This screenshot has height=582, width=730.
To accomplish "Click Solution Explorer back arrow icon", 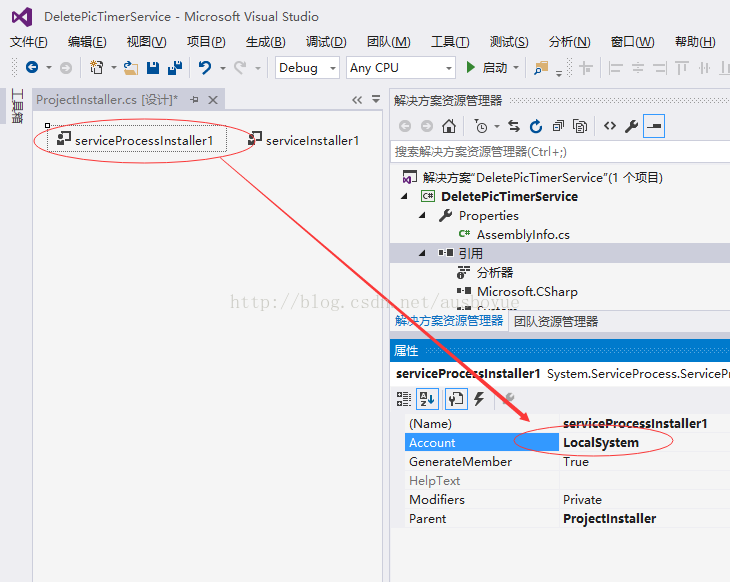I will coord(405,126).
